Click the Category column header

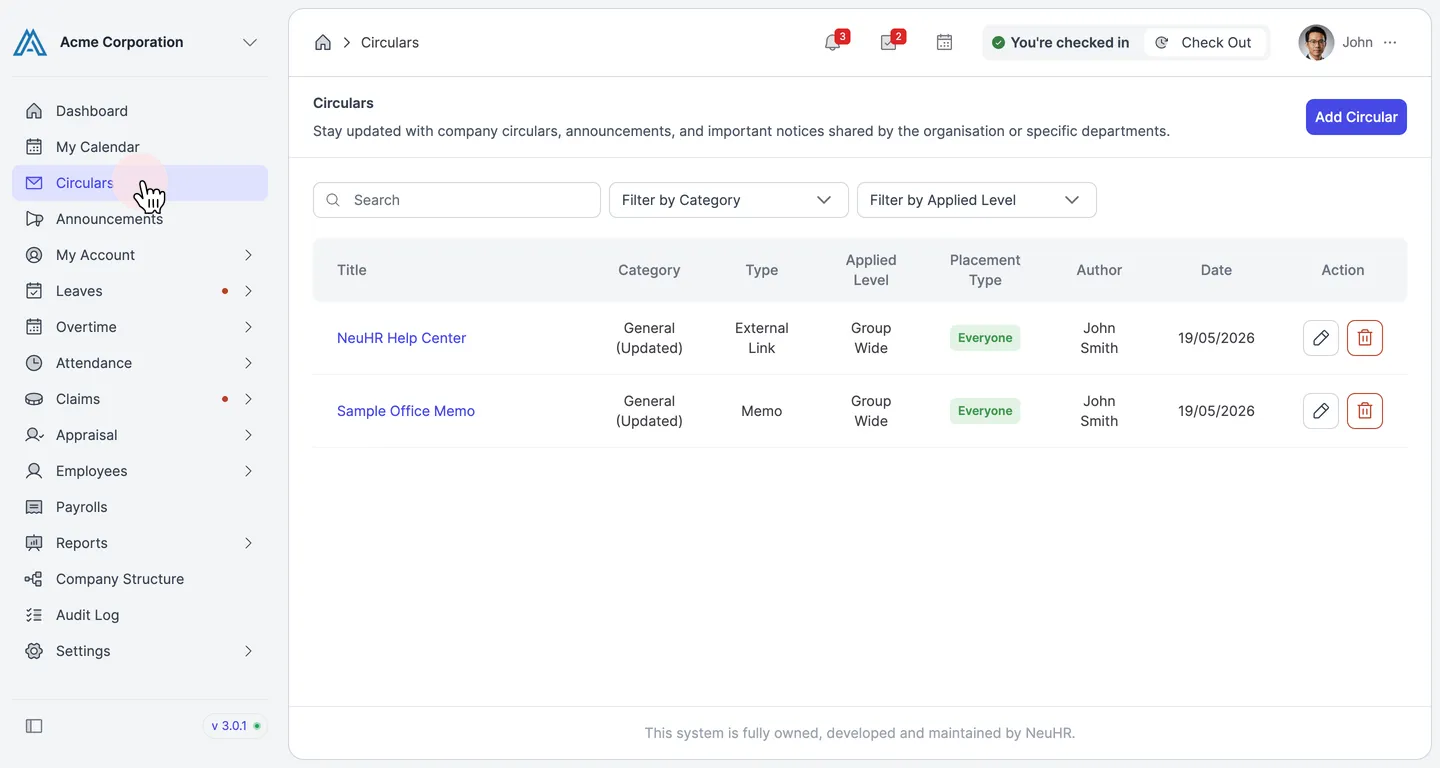pyautogui.click(x=649, y=270)
